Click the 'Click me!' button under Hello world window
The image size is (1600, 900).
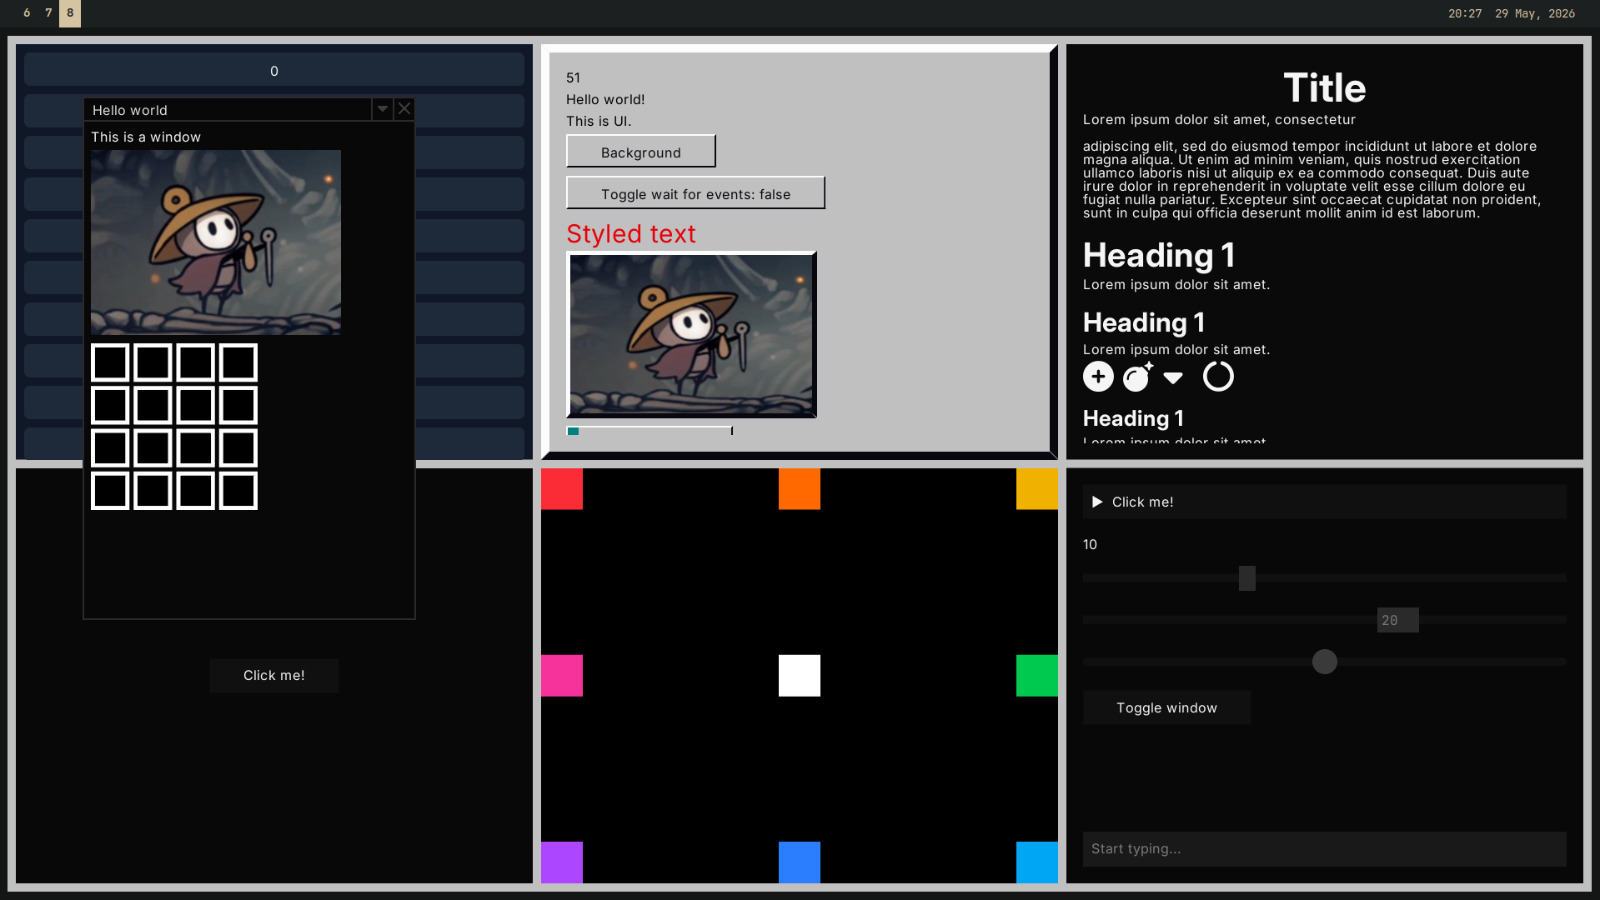(x=274, y=676)
